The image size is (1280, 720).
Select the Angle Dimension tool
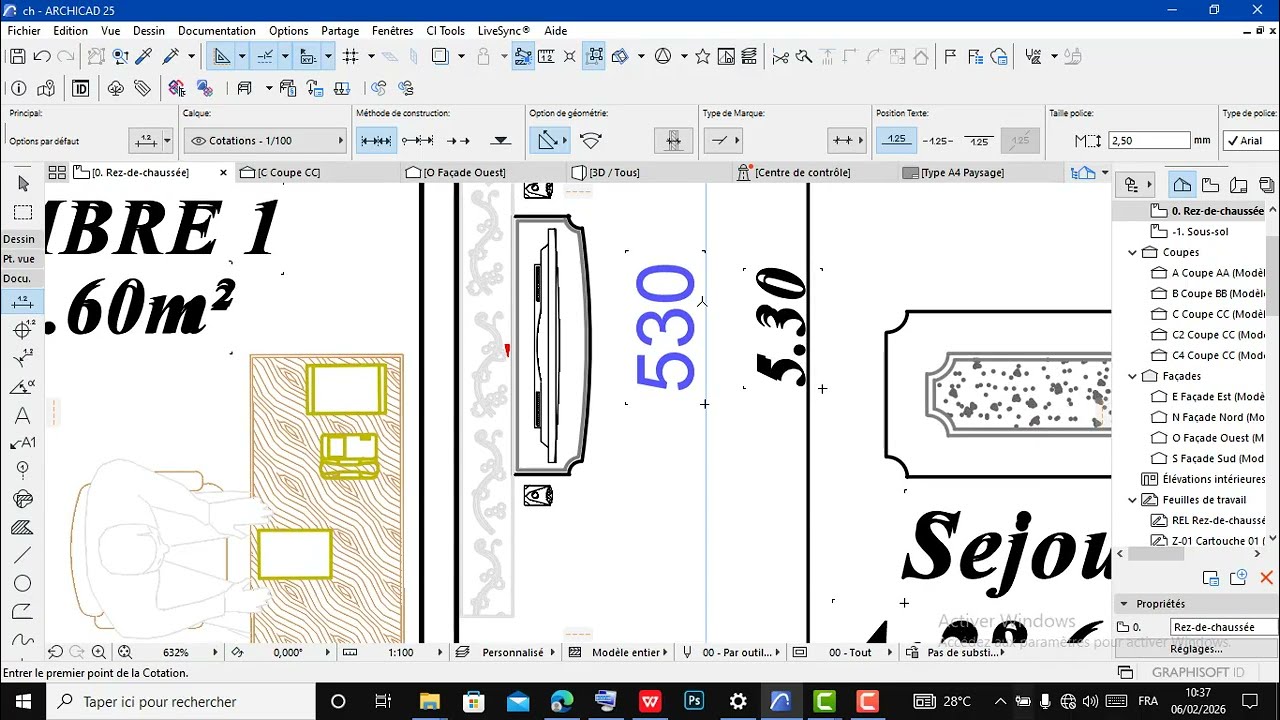pyautogui.click(x=23, y=387)
